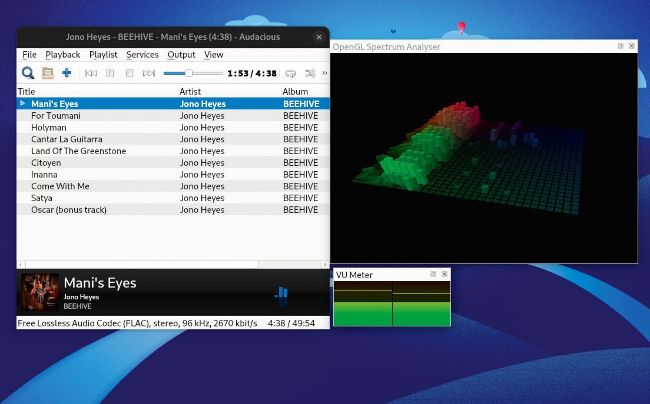Open the Services menu
Screen dimensions: 650x404
click(142, 55)
